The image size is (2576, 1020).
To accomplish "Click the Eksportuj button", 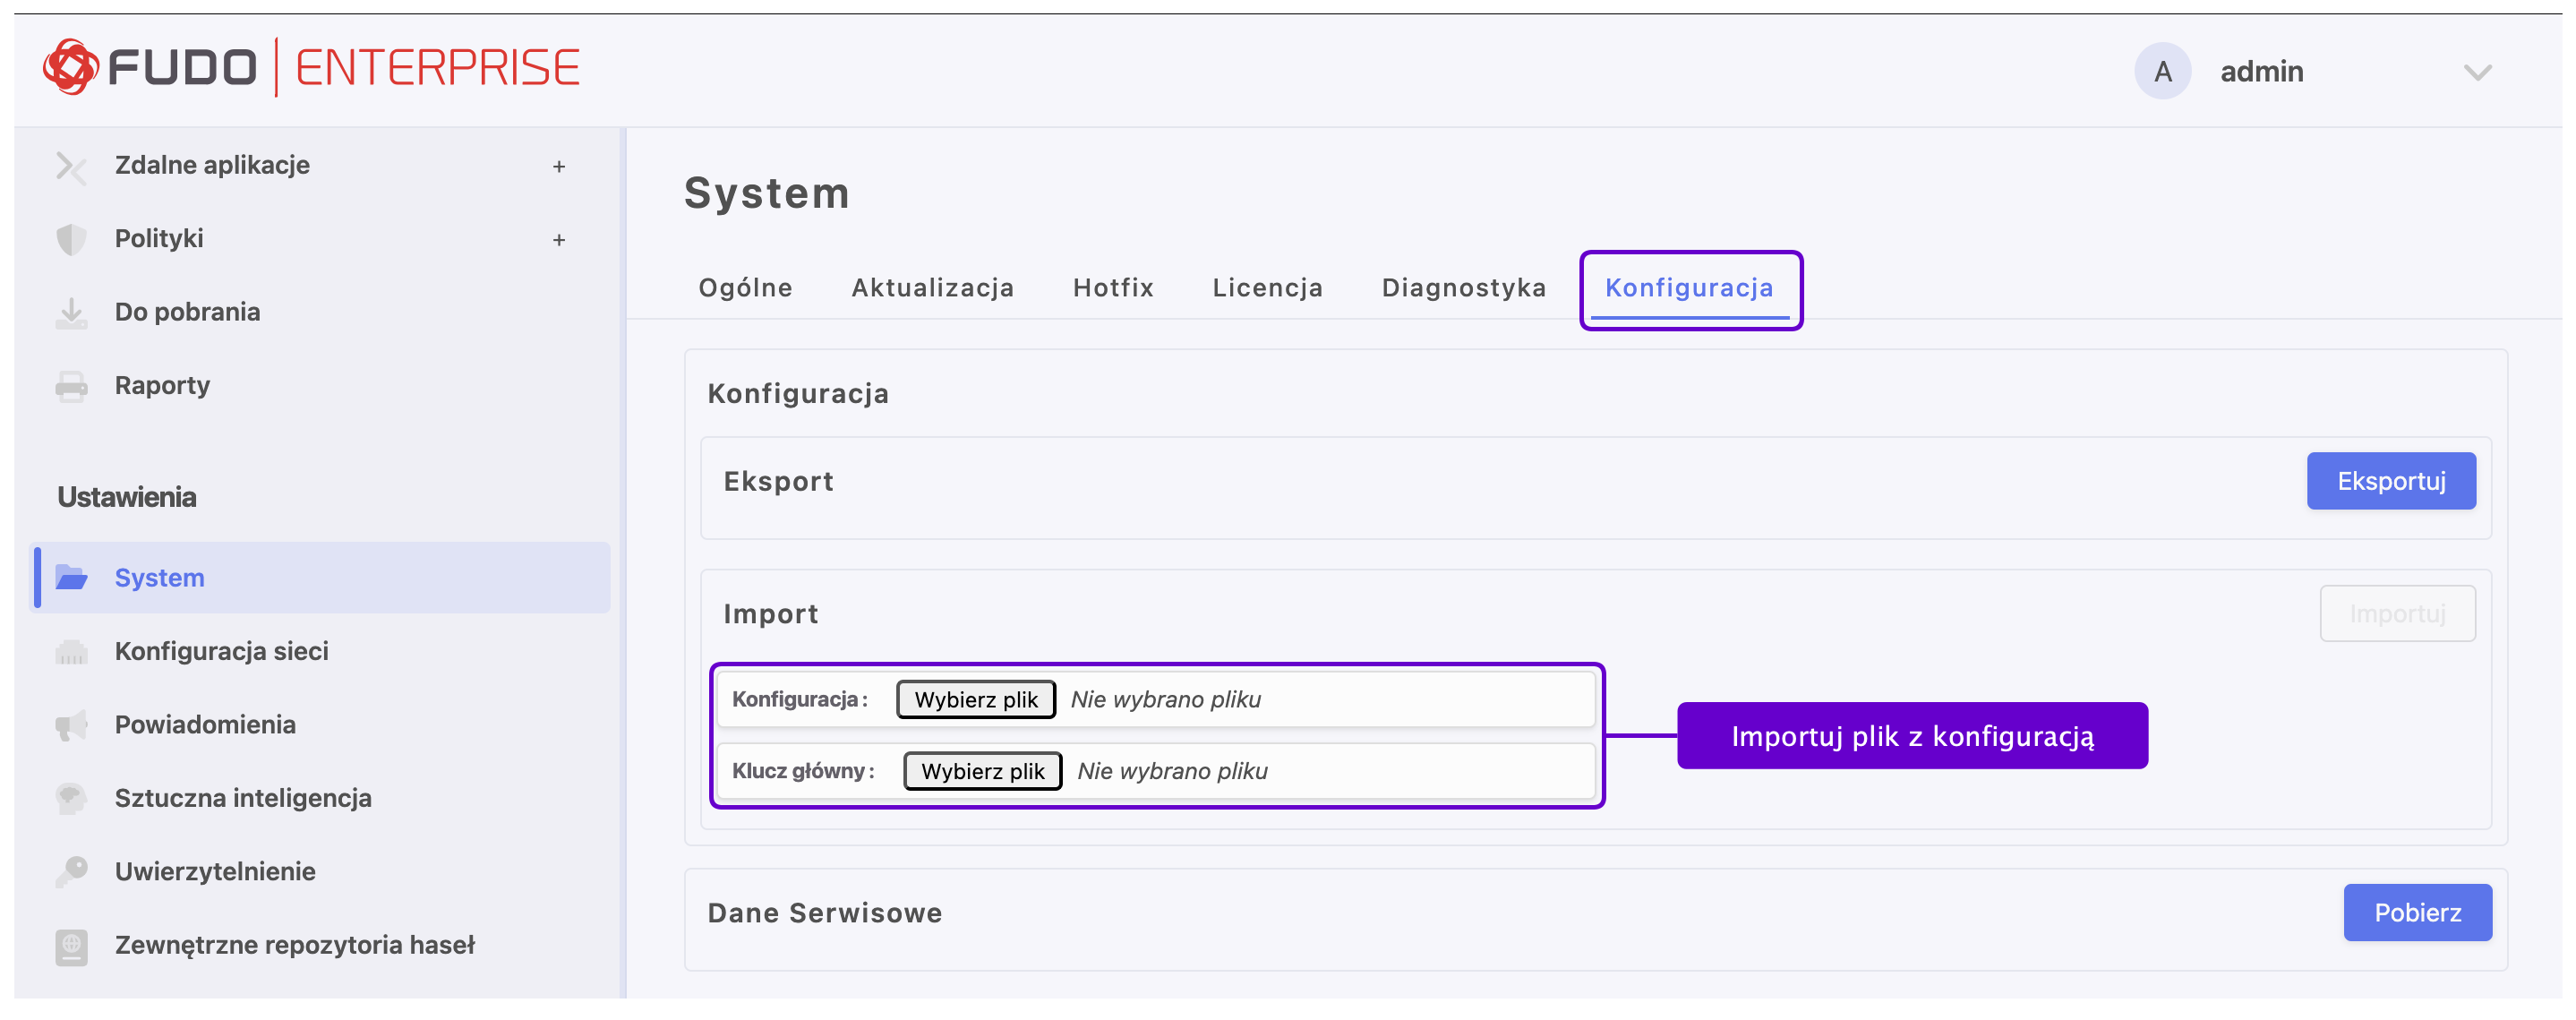I will (x=2390, y=481).
